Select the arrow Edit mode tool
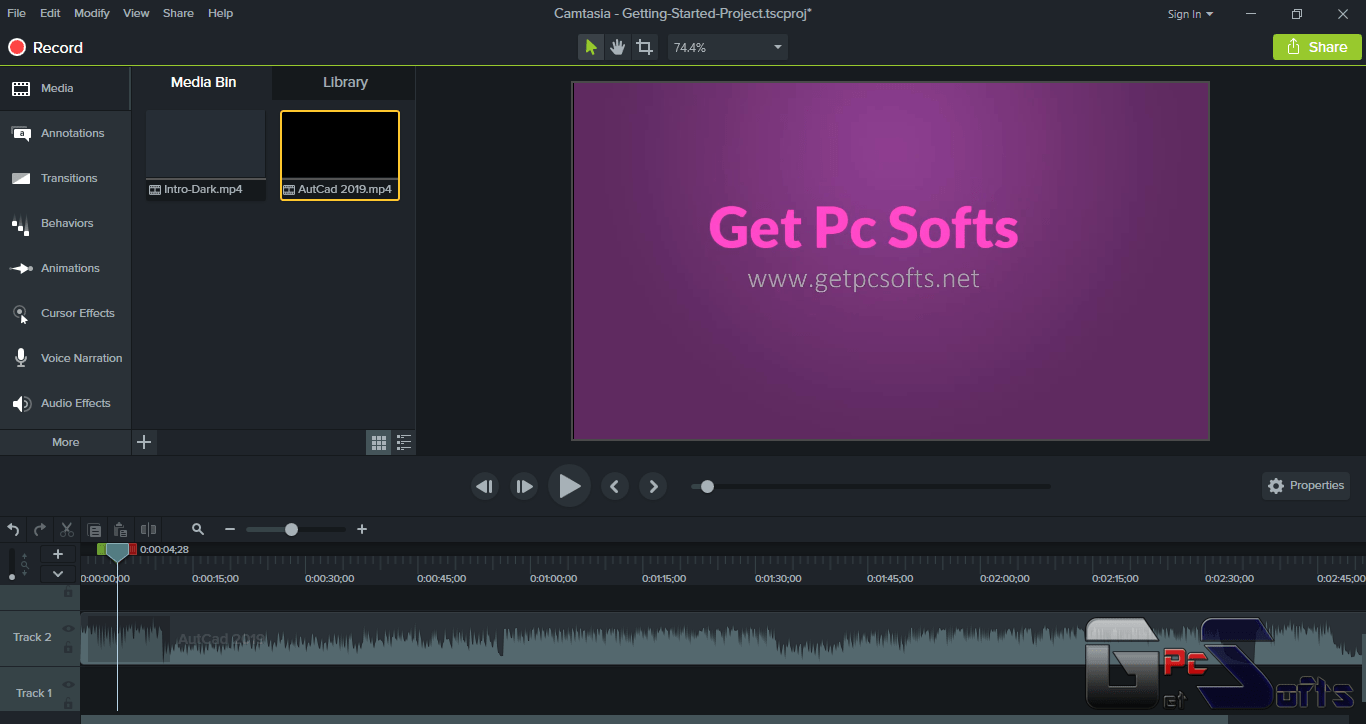1366x724 pixels. 591,47
